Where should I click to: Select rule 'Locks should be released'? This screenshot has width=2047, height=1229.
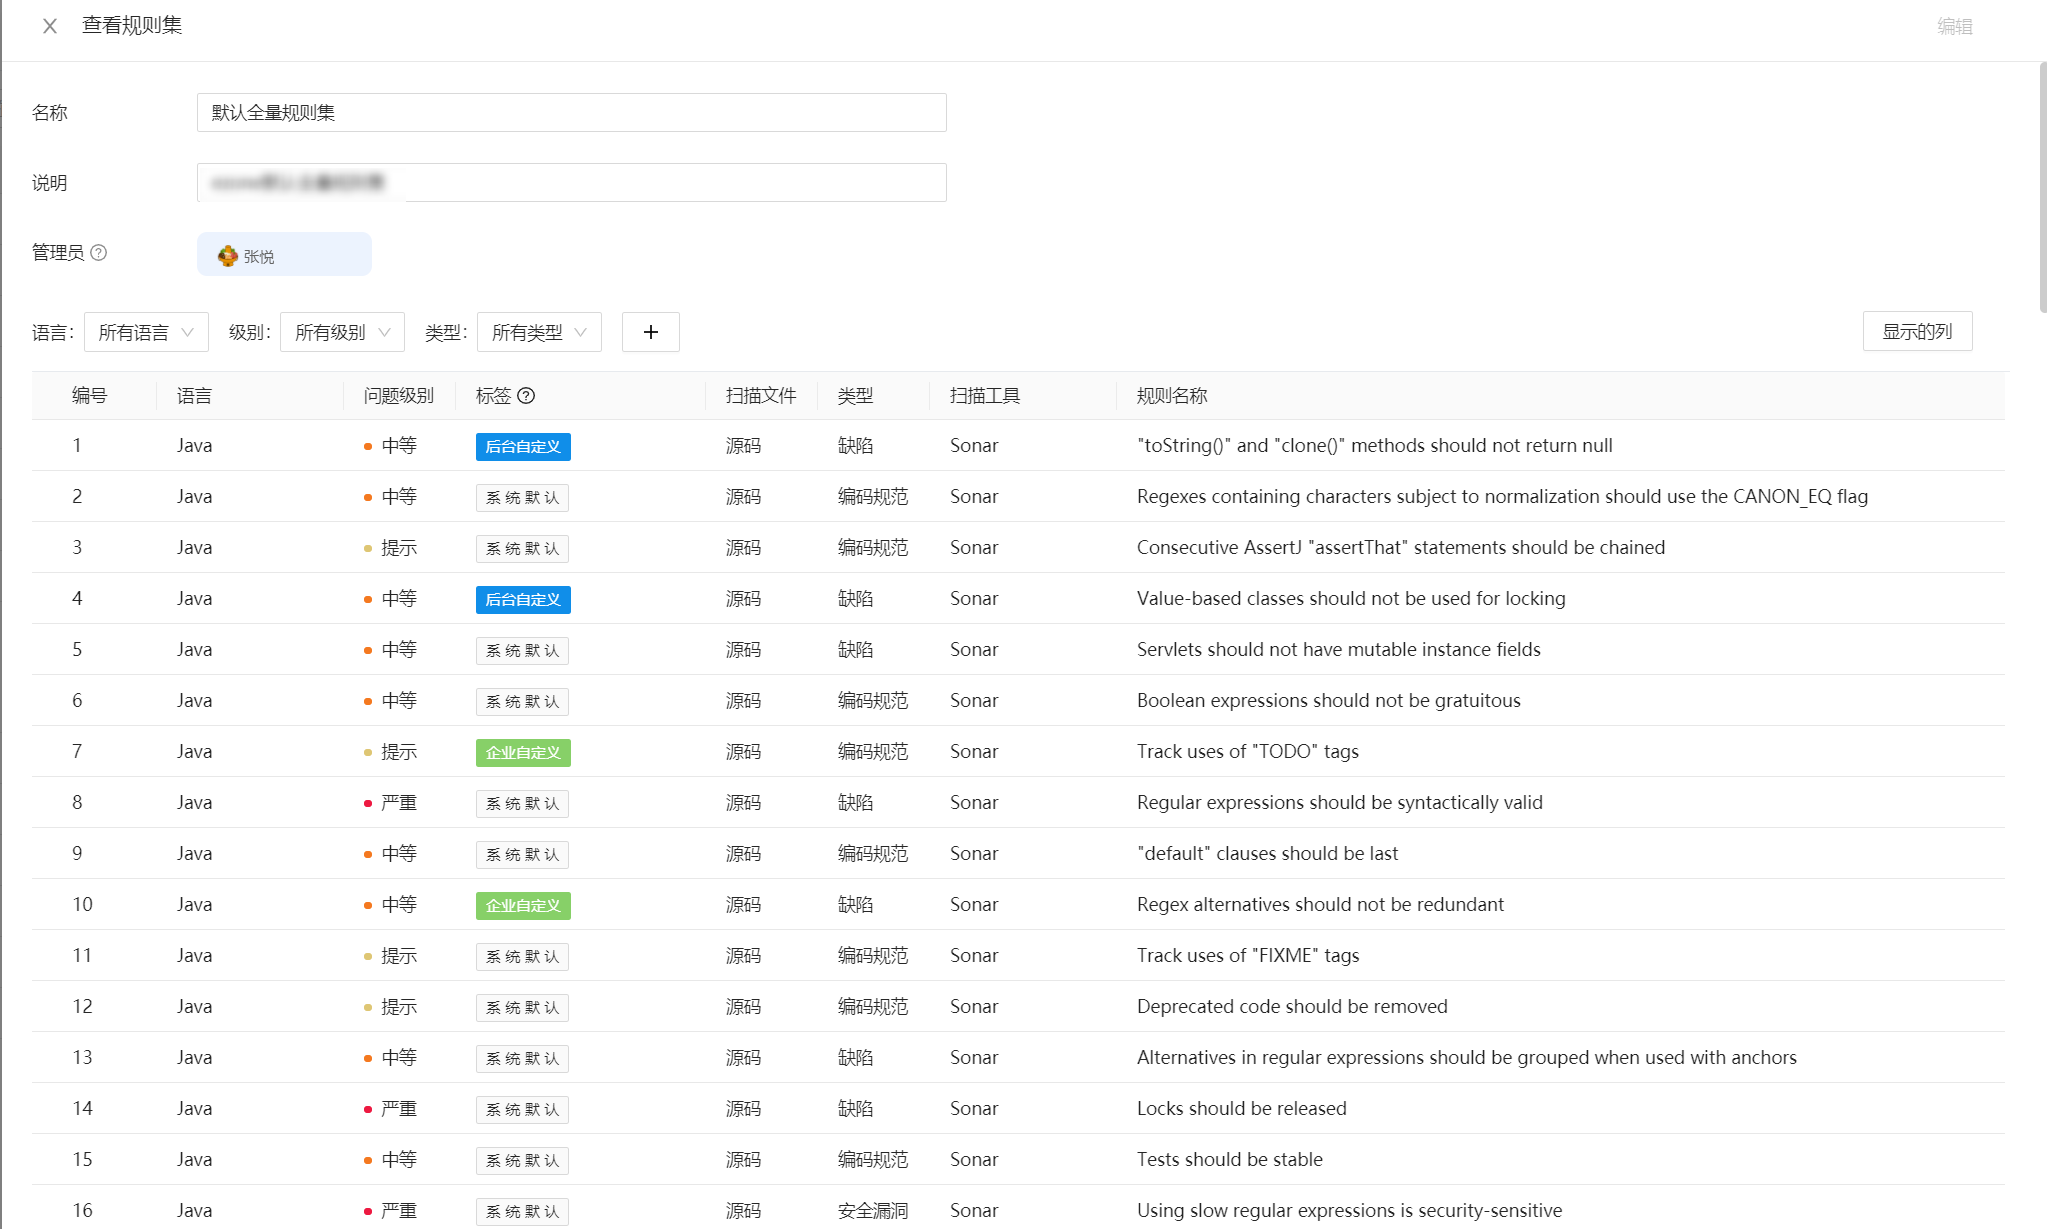point(1241,1108)
